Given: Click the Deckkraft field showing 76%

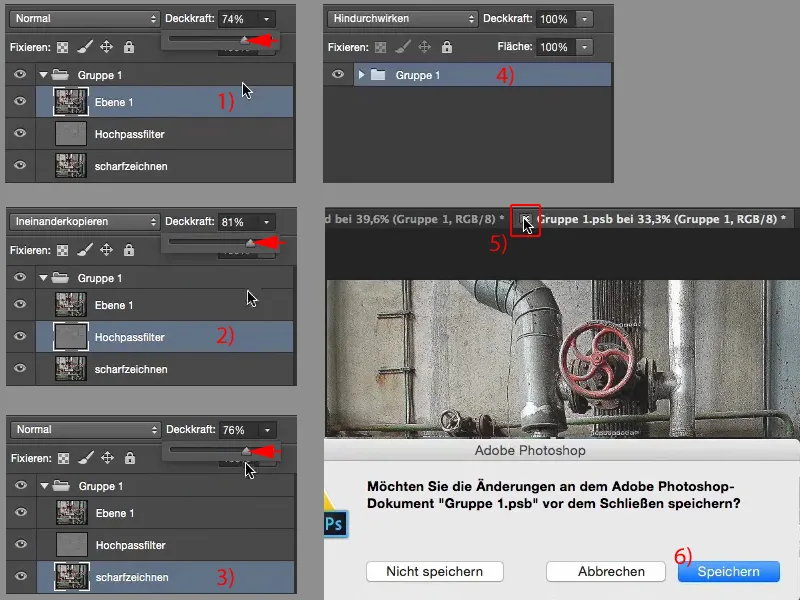Looking at the screenshot, I should (x=239, y=431).
